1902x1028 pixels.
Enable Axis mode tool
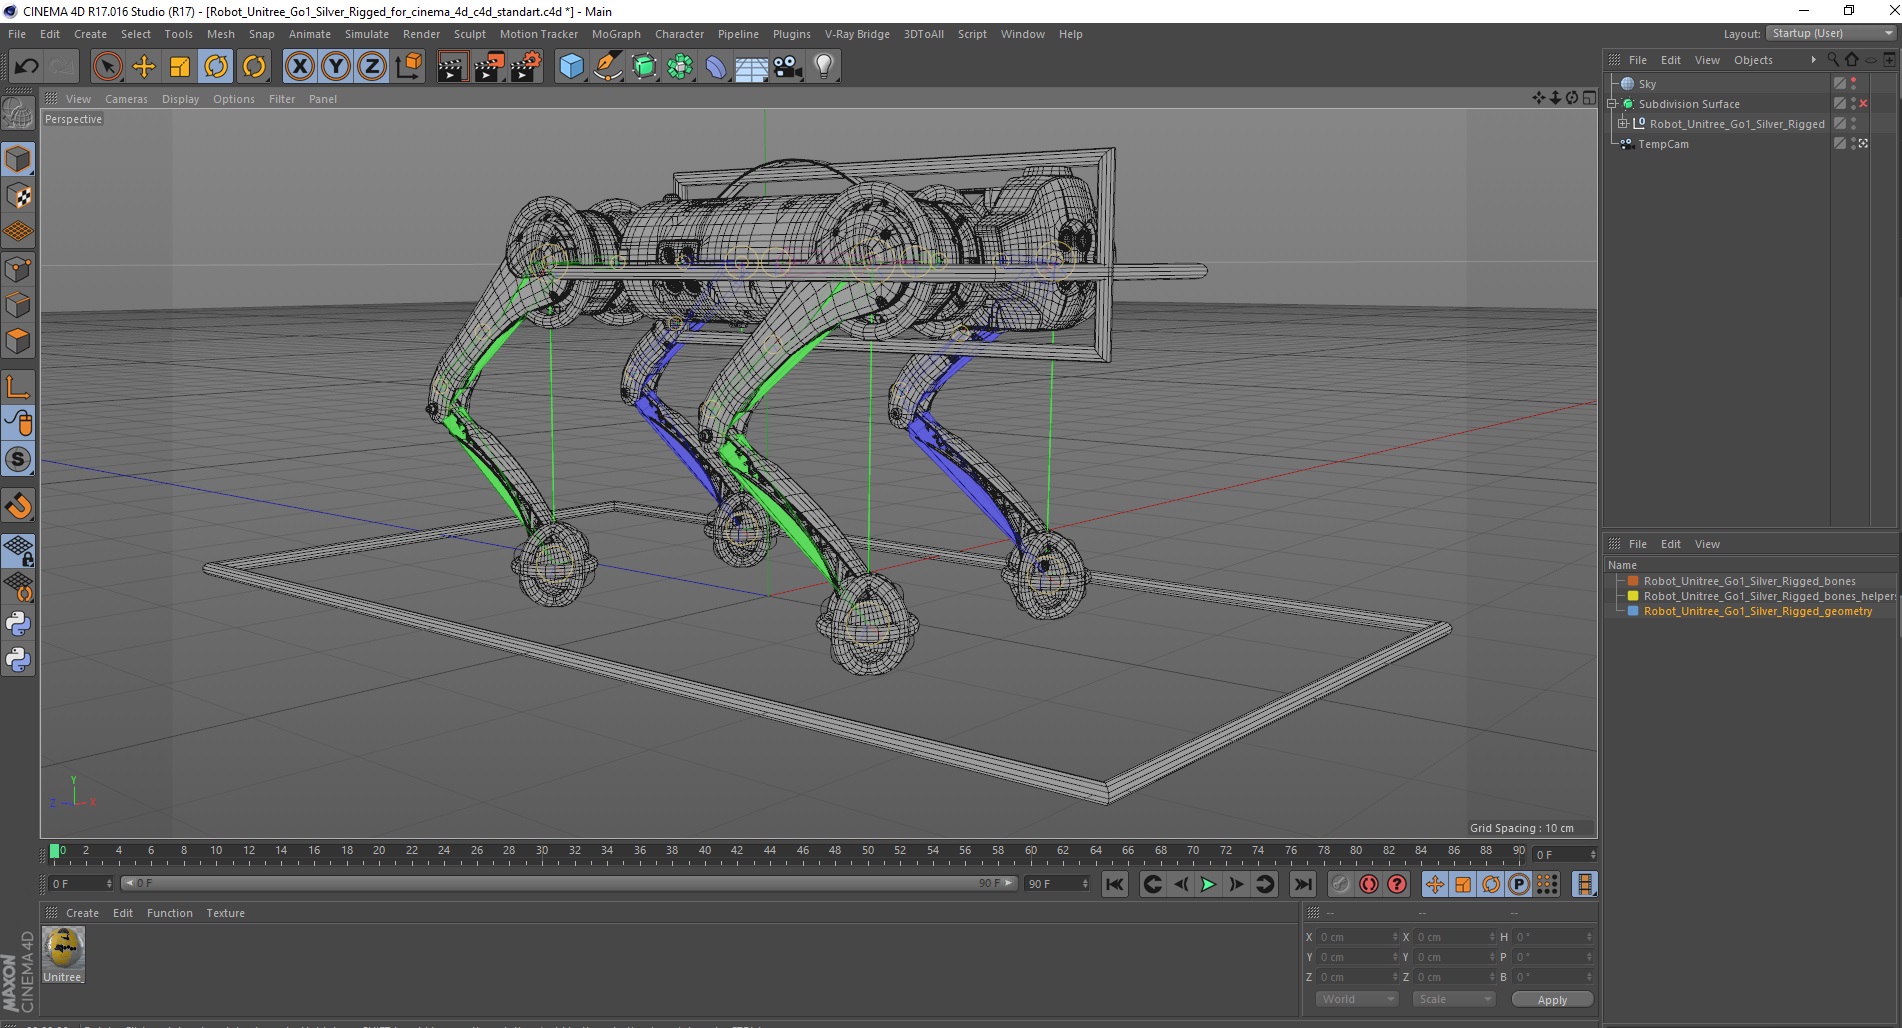pyautogui.click(x=18, y=387)
